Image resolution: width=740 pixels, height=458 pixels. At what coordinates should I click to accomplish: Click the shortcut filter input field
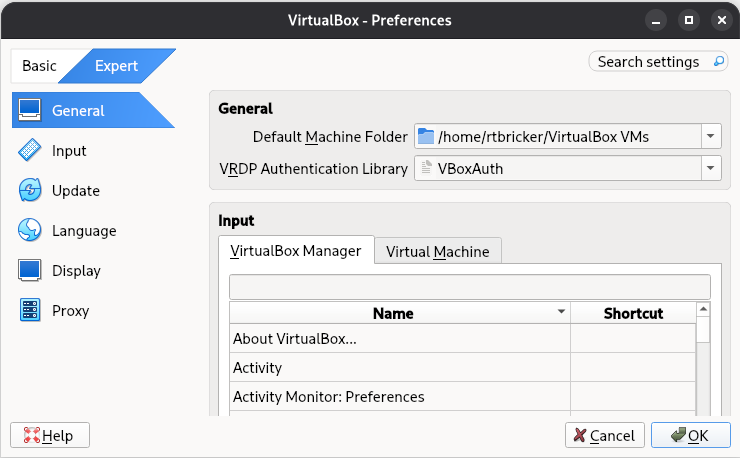click(x=470, y=287)
